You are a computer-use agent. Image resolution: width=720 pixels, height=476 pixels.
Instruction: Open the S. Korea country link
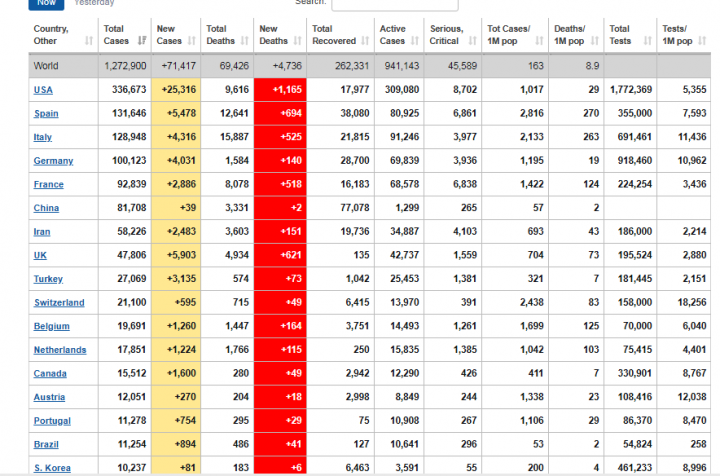tap(52, 468)
